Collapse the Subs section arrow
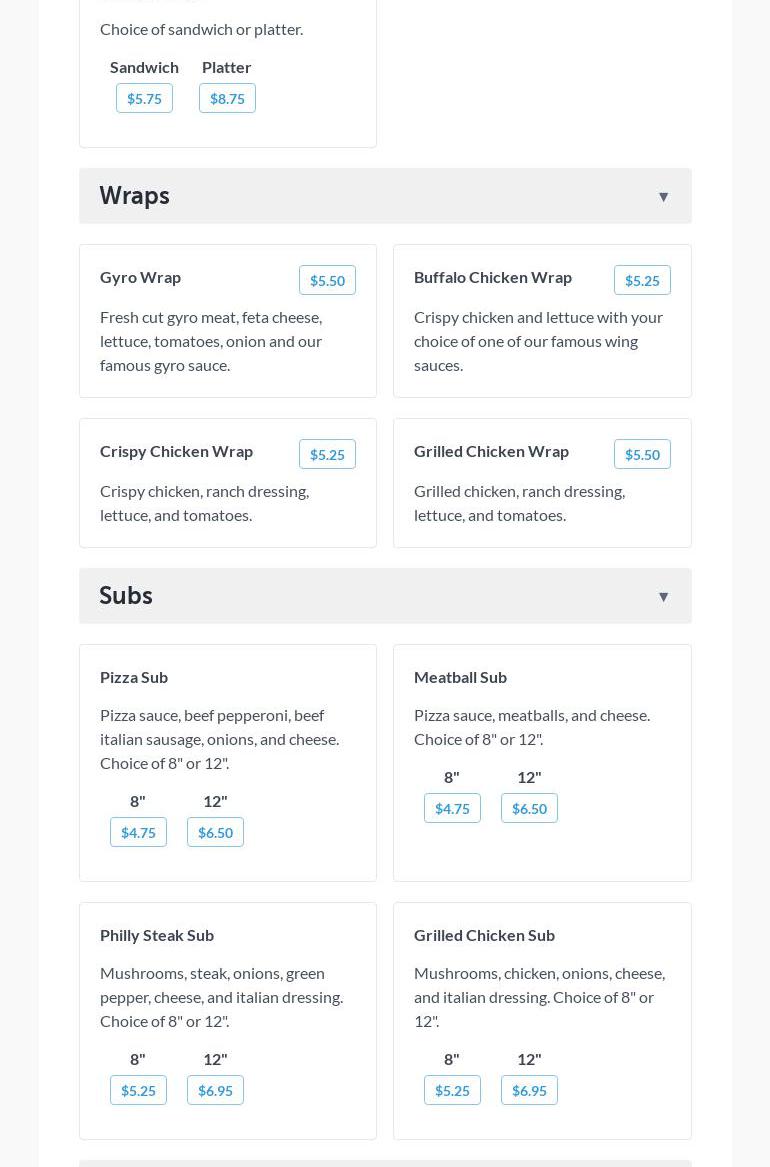Image resolution: width=770 pixels, height=1167 pixels. [x=663, y=597]
